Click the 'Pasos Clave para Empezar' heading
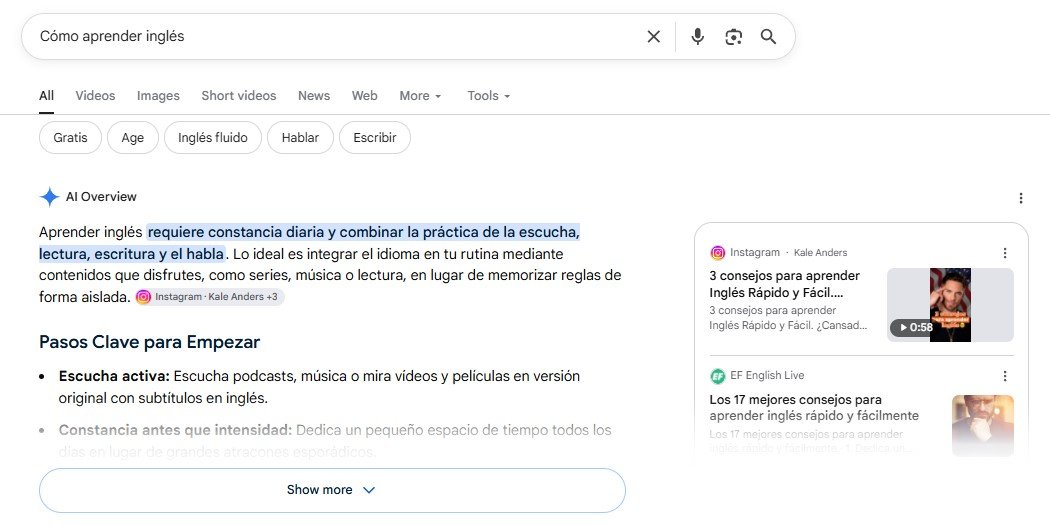Image resolution: width=1050 pixels, height=526 pixels. click(149, 342)
